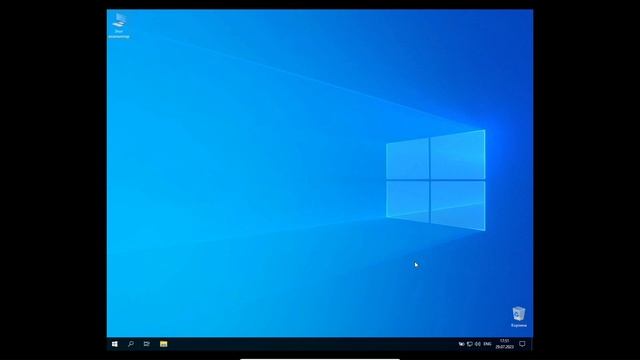Open the network status tray icon
This screenshot has height=360, width=640.
[x=470, y=344]
